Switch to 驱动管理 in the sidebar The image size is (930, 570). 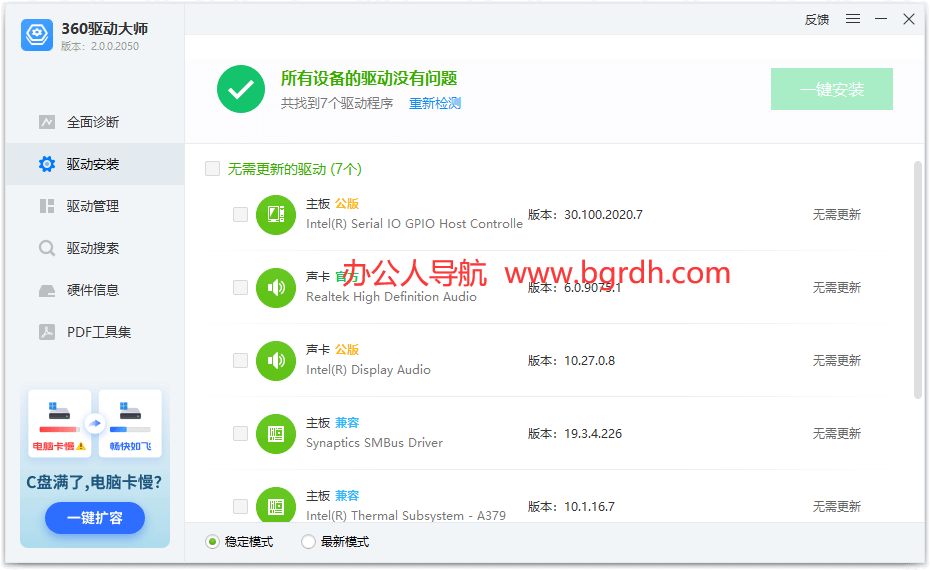click(92, 206)
